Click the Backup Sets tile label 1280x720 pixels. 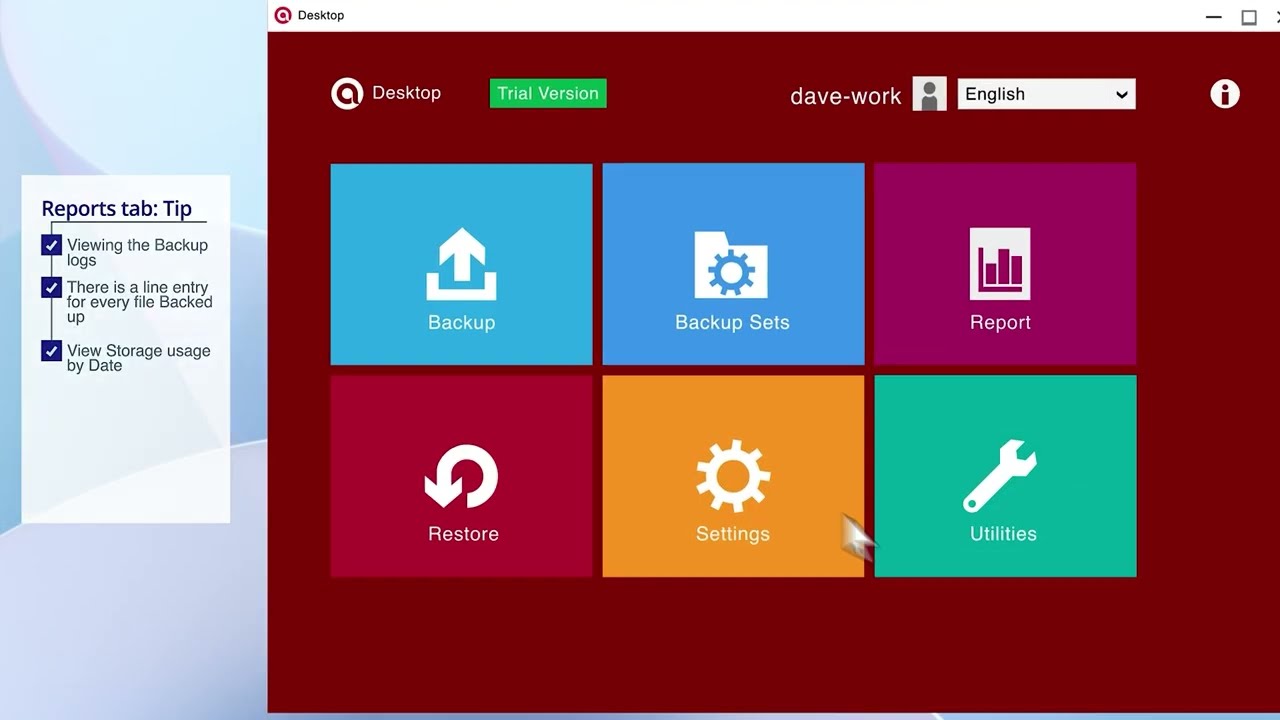pos(732,322)
